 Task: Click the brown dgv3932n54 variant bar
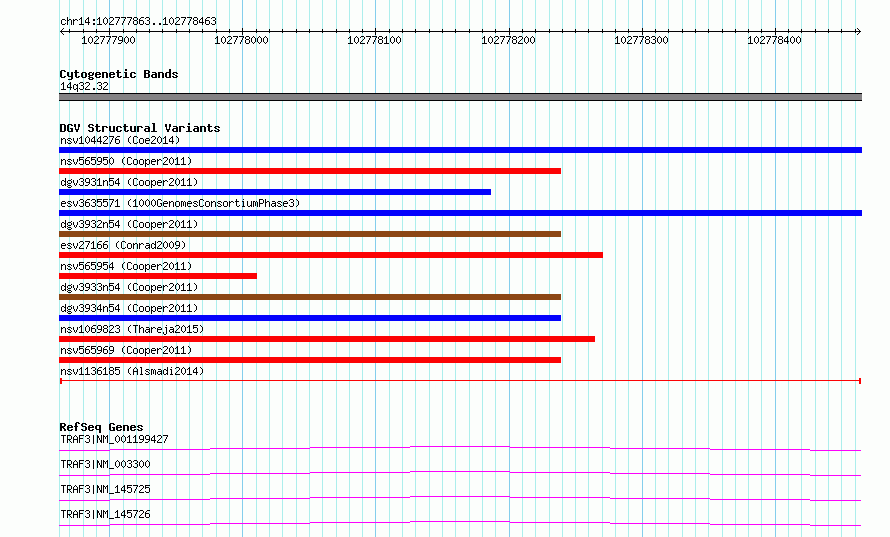pyautogui.click(x=310, y=234)
